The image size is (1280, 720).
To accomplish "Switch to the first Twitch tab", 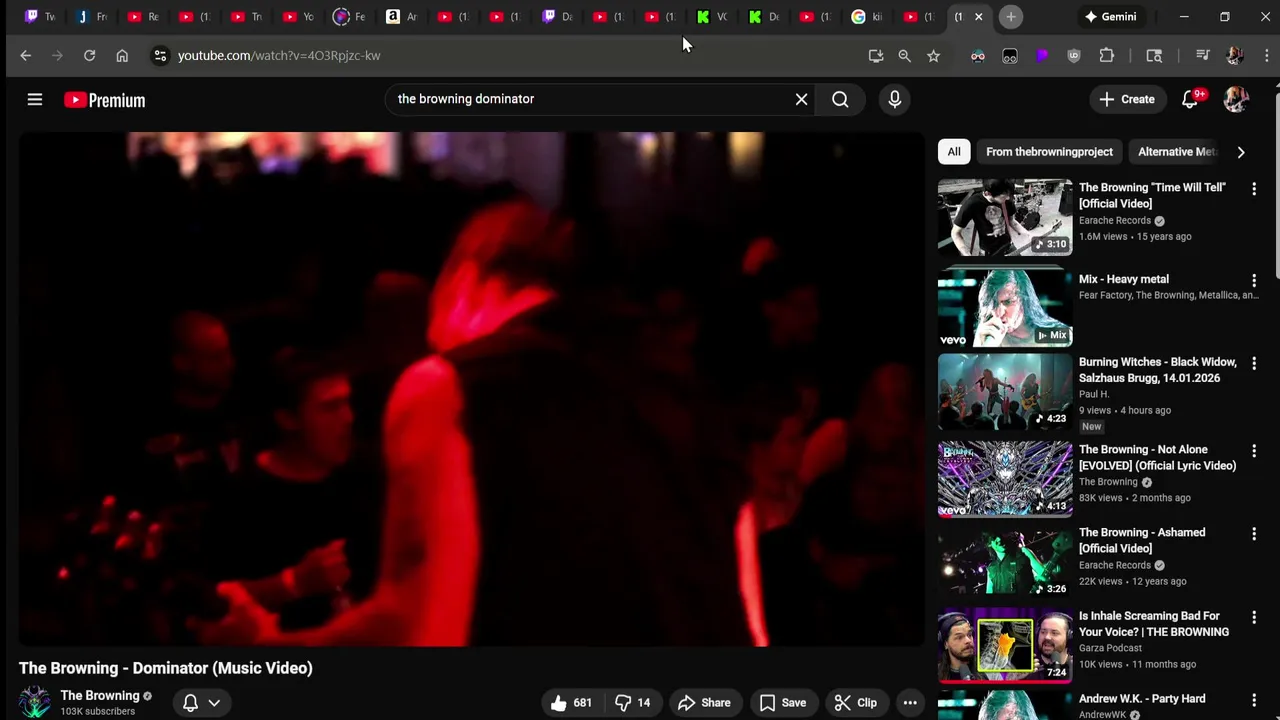I will point(41,17).
